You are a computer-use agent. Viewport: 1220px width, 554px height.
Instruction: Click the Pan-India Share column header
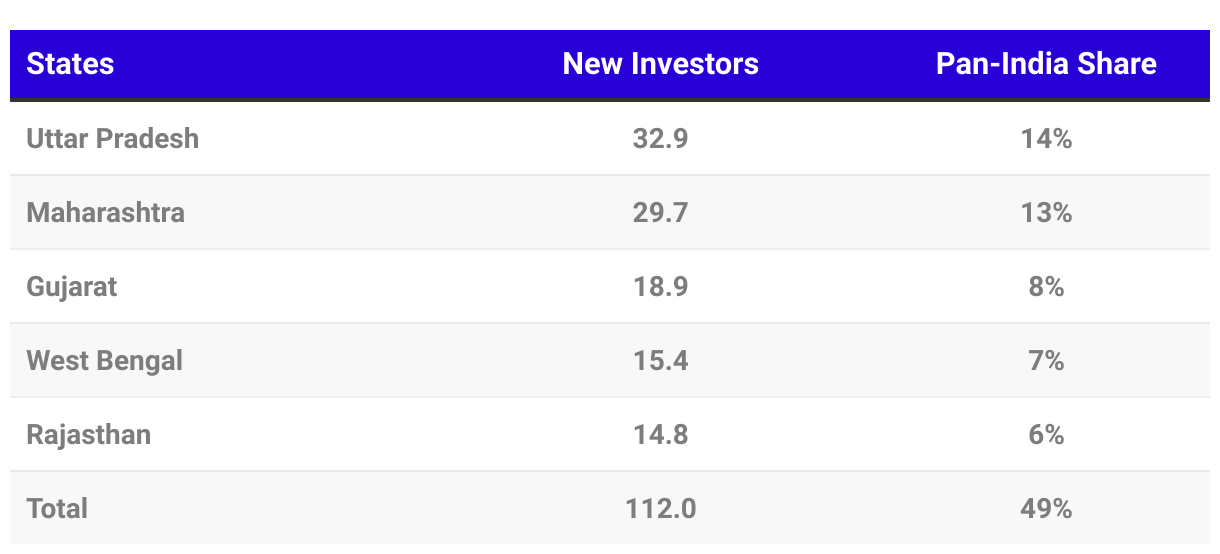[1046, 64]
